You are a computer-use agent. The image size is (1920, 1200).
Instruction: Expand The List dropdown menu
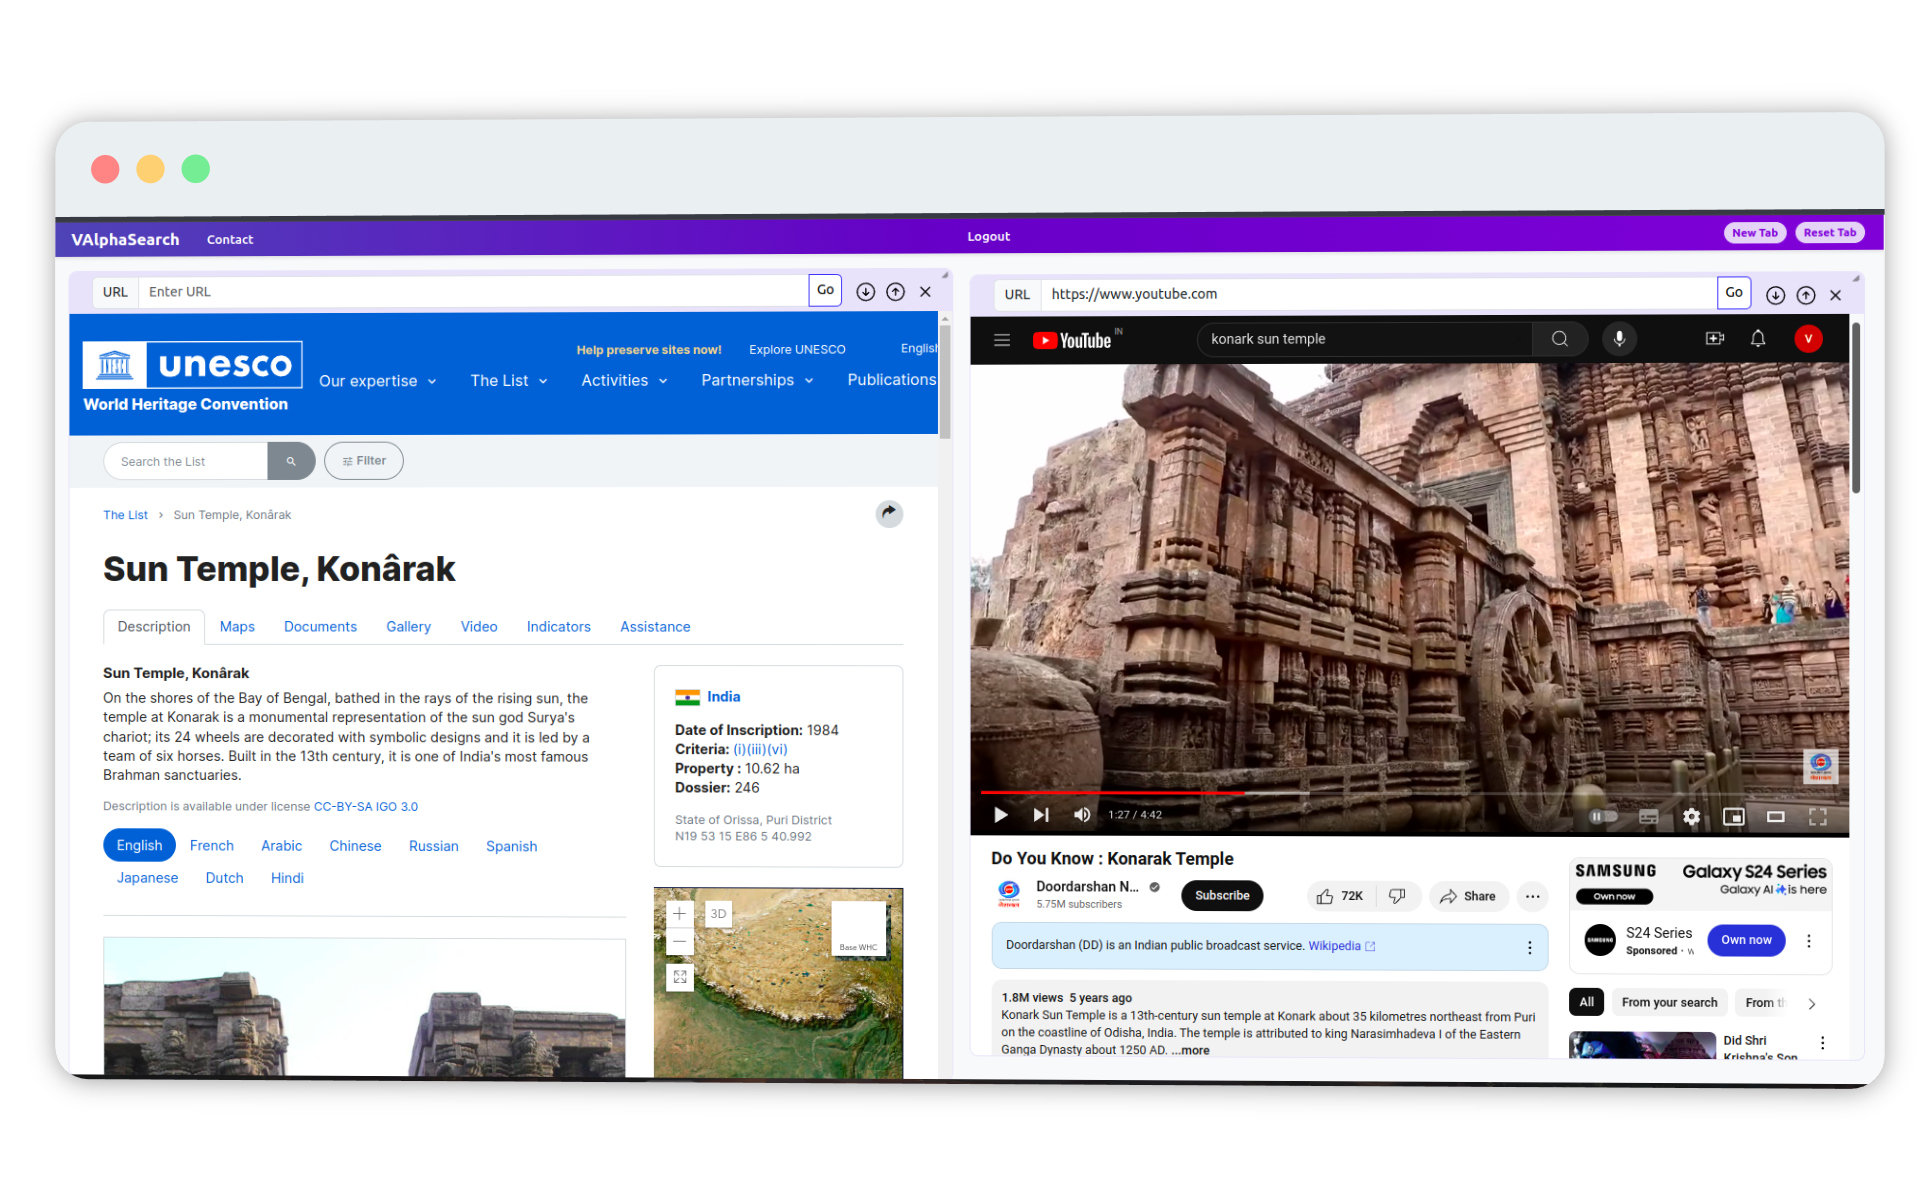(x=508, y=381)
